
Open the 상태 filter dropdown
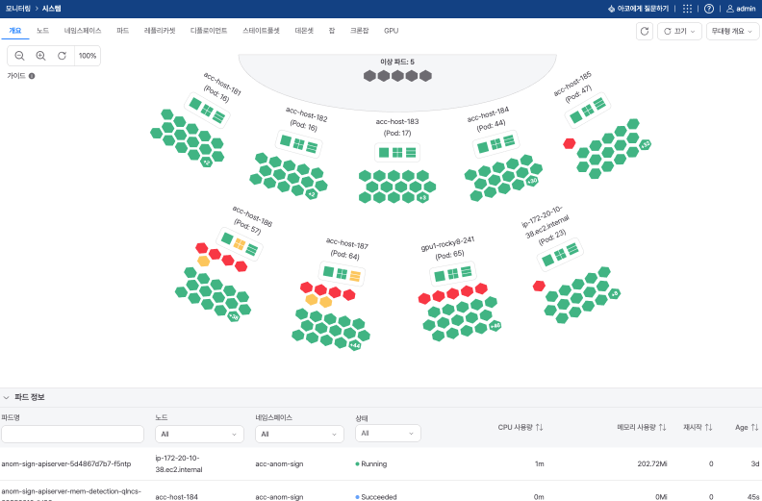pyautogui.click(x=388, y=433)
